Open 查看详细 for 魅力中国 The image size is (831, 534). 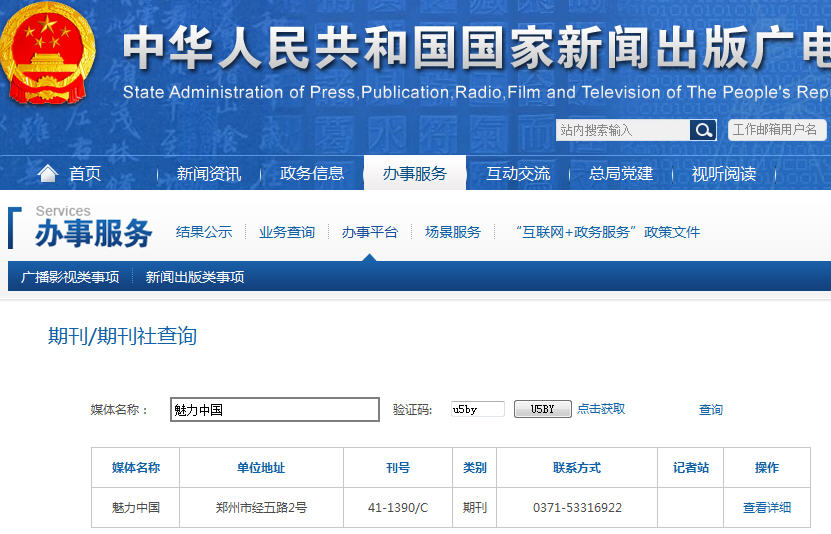[767, 508]
